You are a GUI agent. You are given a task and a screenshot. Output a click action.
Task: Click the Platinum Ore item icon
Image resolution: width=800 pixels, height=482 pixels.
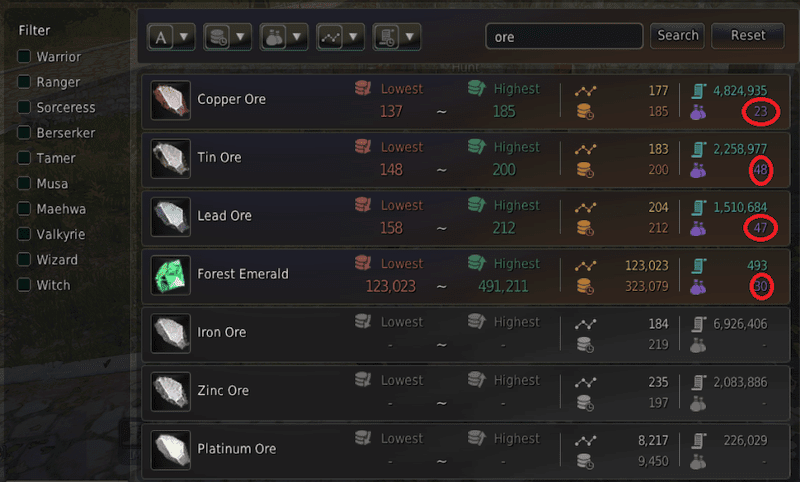(171, 450)
